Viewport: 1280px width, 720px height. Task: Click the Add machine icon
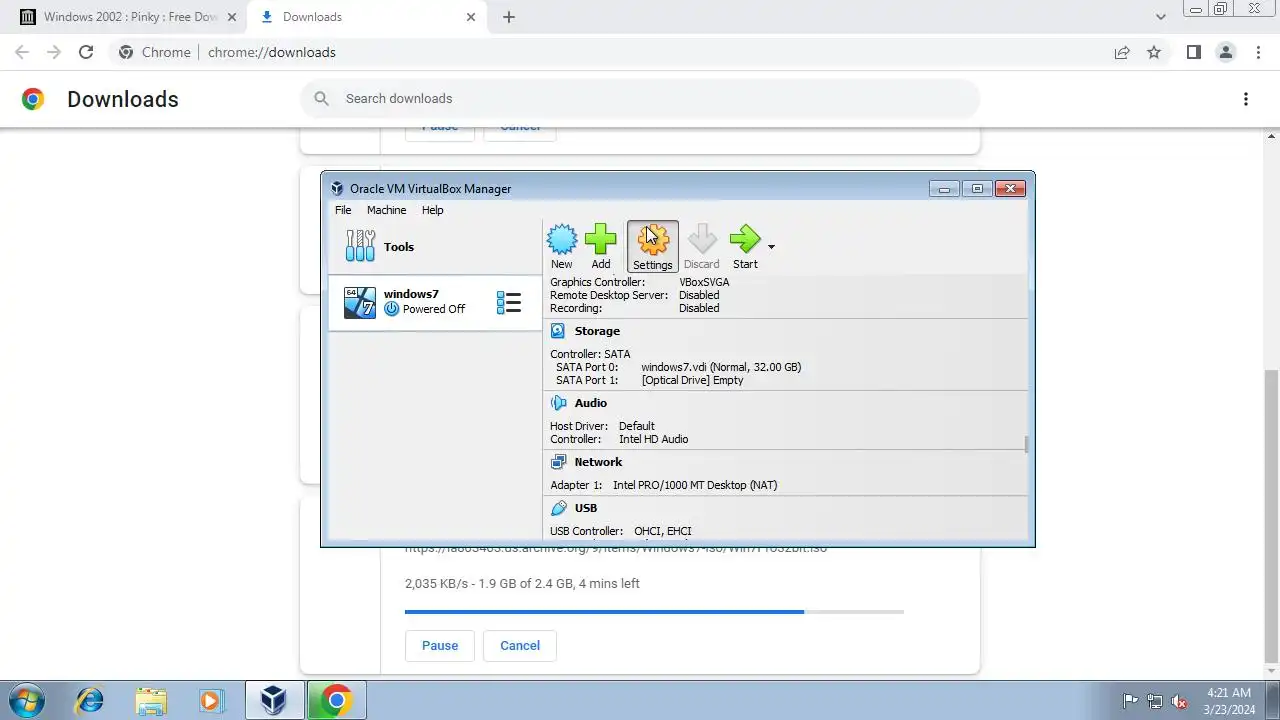click(x=600, y=247)
